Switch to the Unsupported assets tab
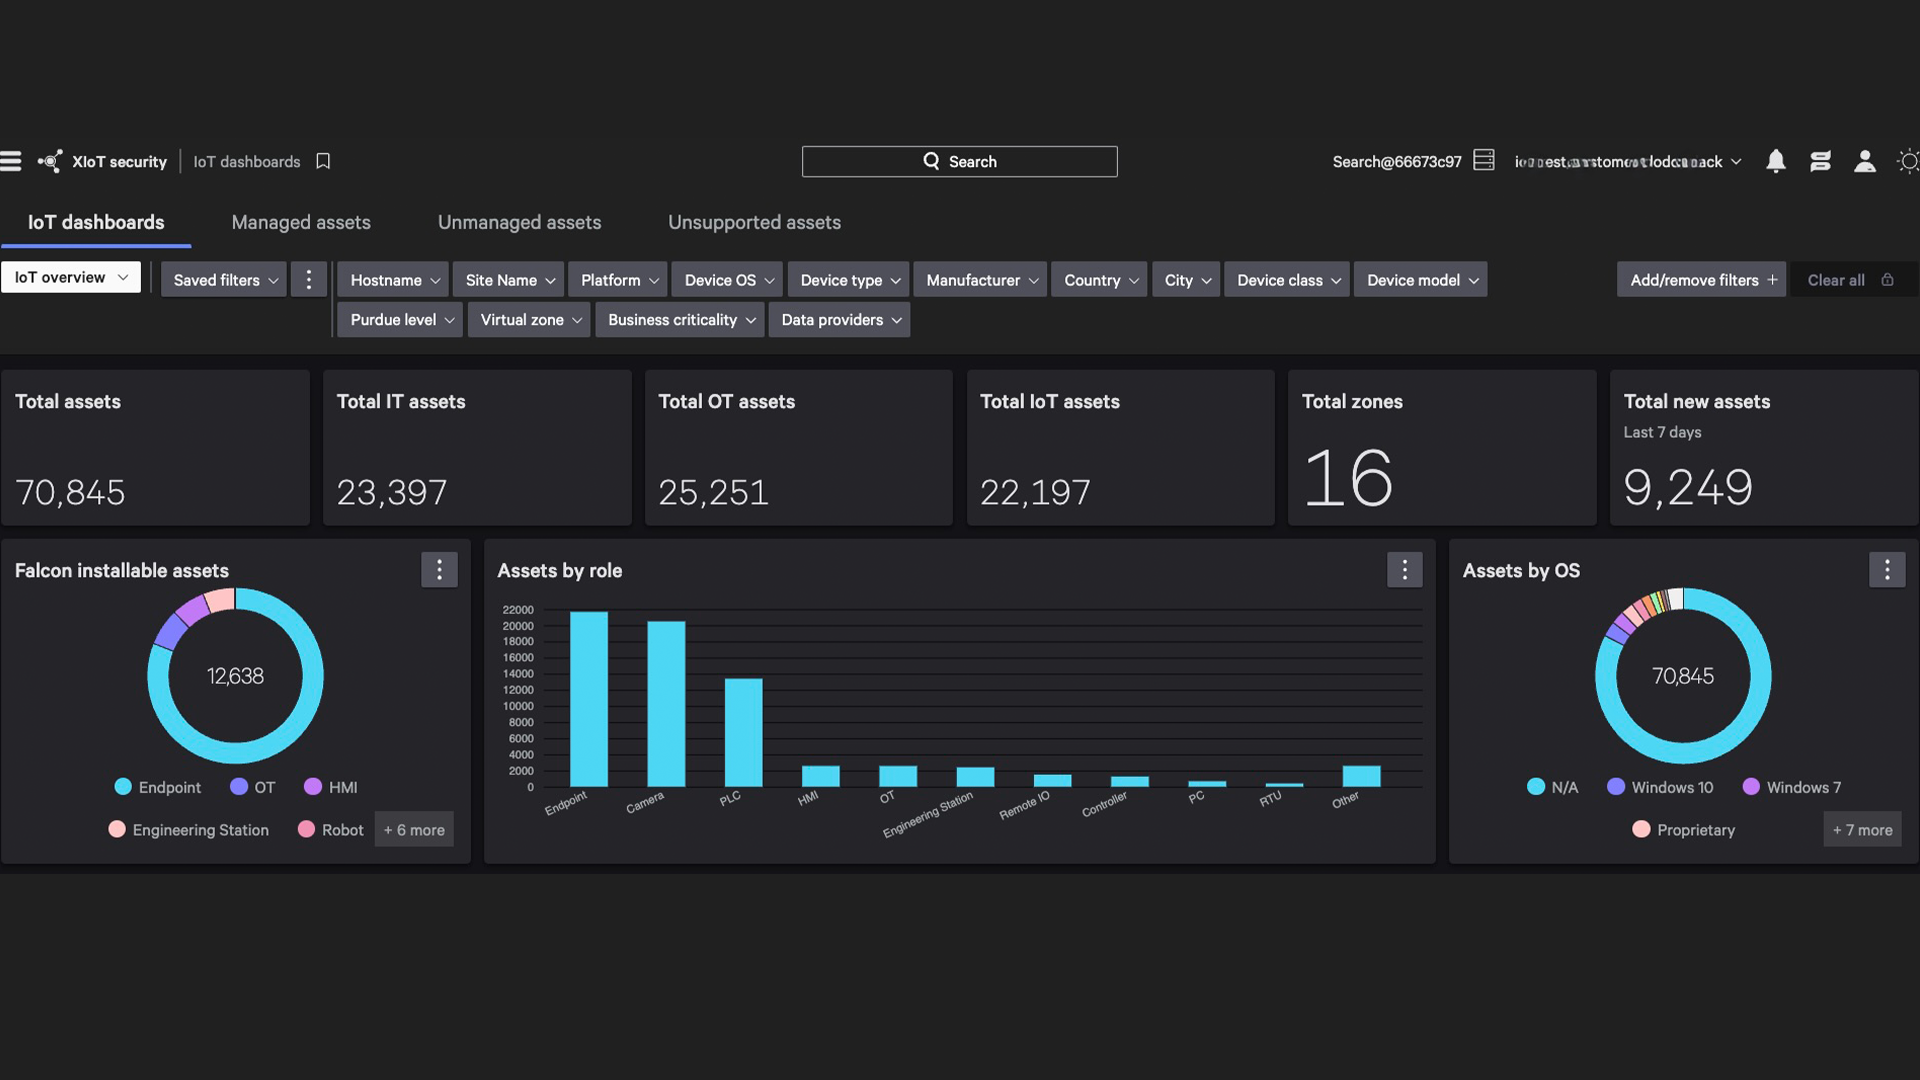 754,222
